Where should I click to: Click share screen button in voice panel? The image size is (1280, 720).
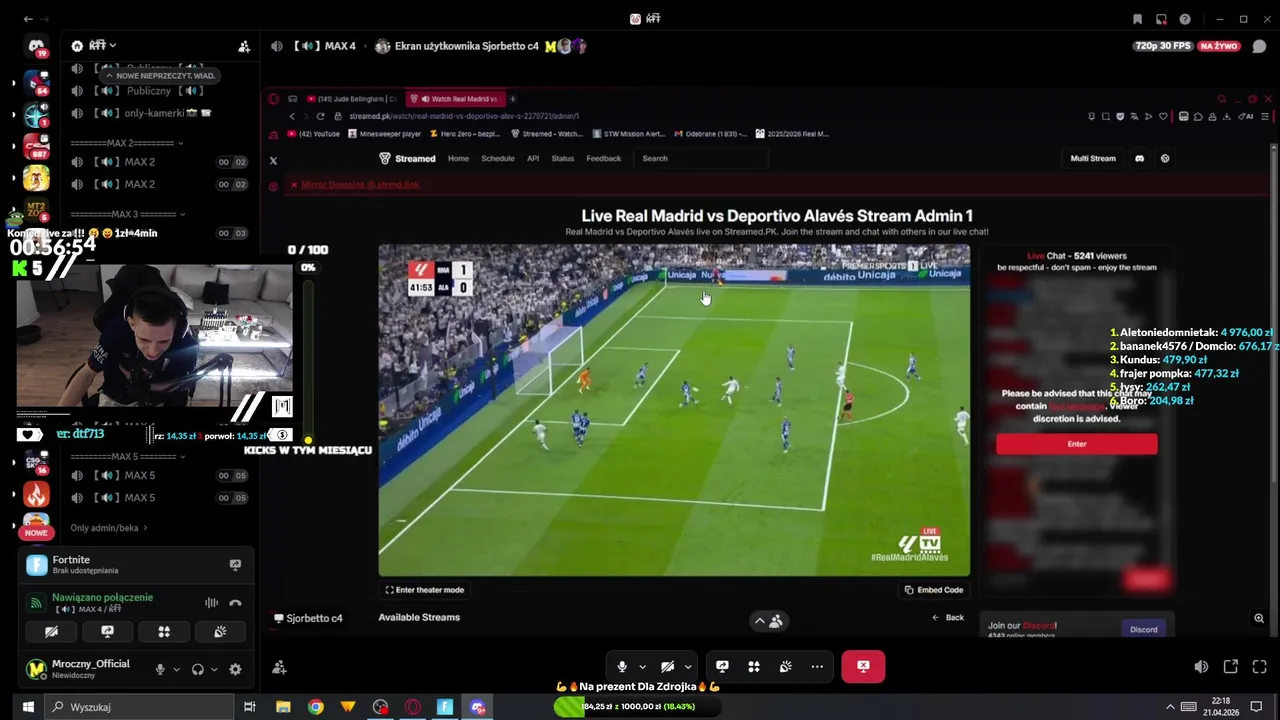pyautogui.click(x=108, y=632)
